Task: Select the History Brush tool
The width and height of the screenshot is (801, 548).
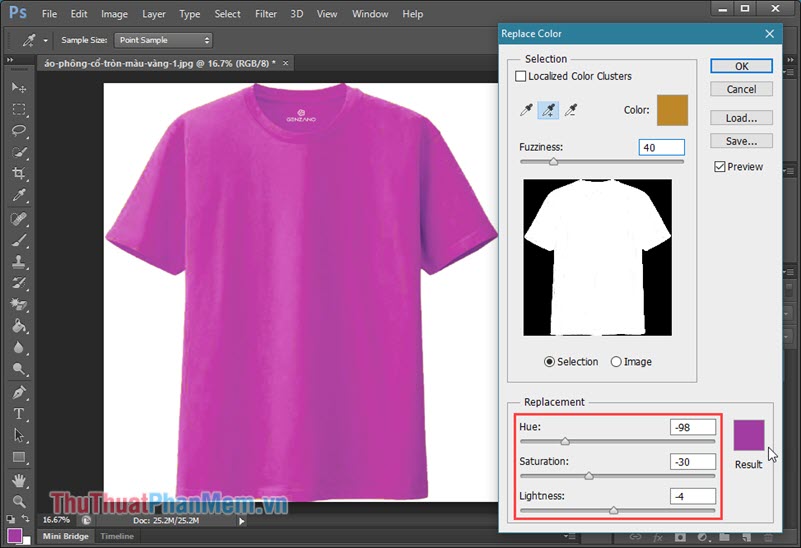Action: tap(18, 283)
